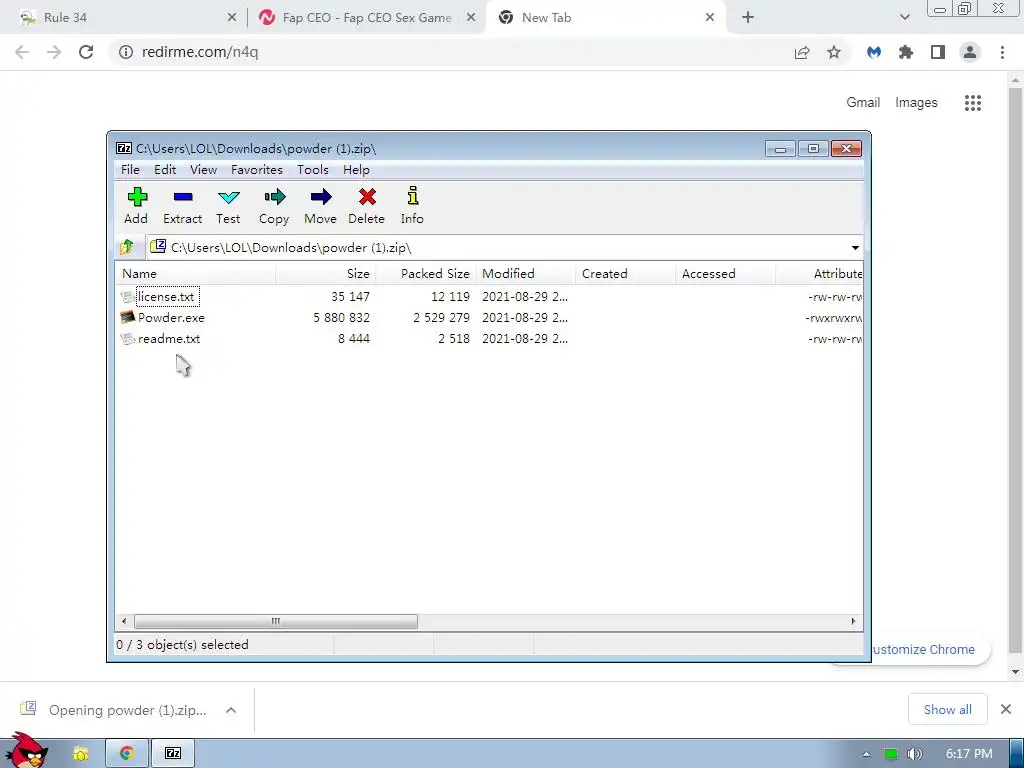Open the Malwarebytes extension icon

coord(874,52)
